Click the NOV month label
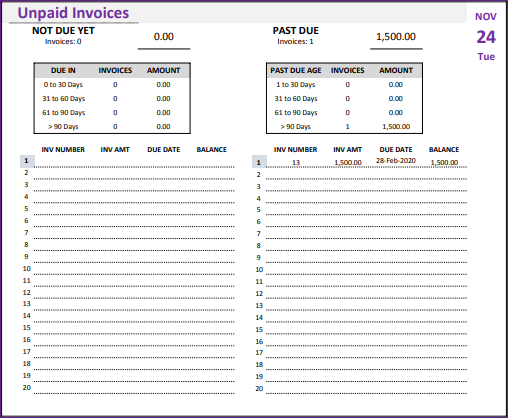508x418 pixels. 486,17
